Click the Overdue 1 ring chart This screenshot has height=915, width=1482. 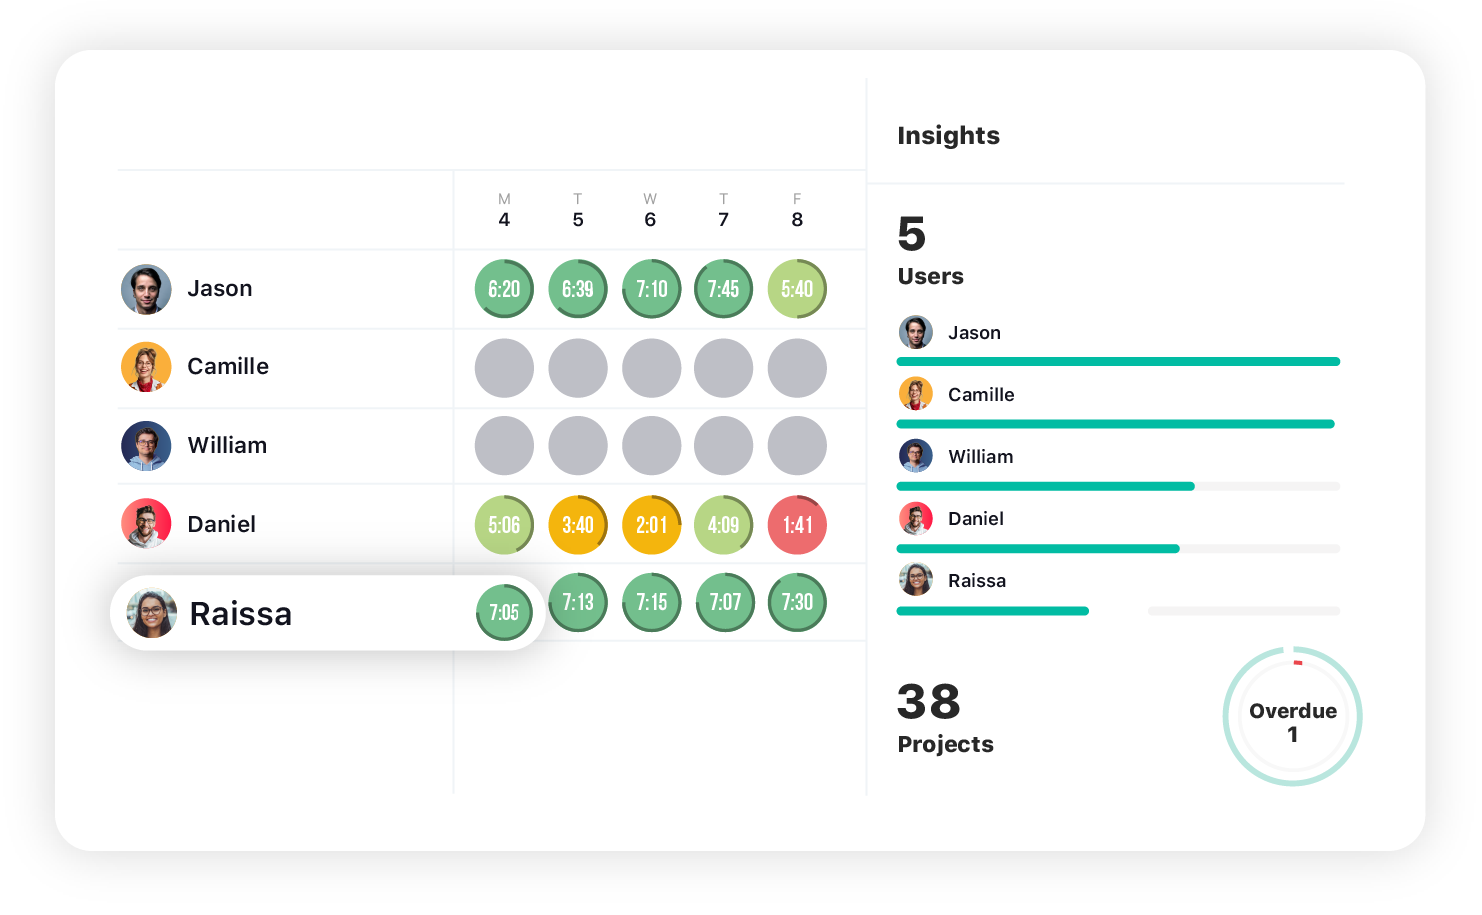coord(1293,716)
